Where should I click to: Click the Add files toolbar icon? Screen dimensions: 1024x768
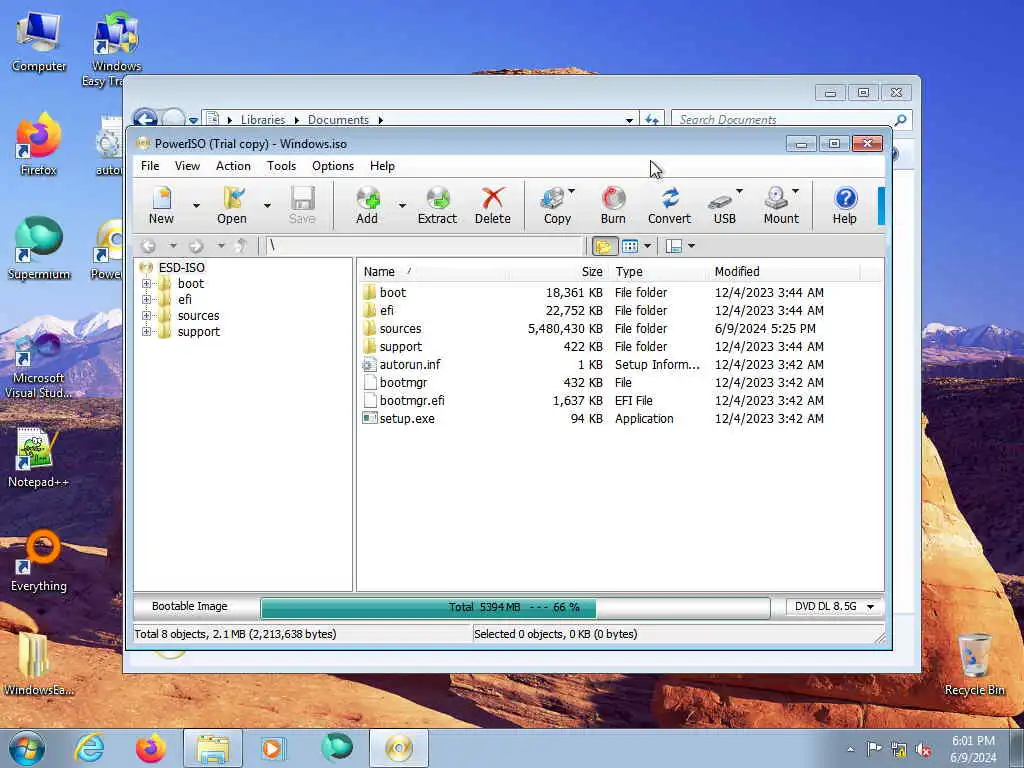tap(367, 206)
